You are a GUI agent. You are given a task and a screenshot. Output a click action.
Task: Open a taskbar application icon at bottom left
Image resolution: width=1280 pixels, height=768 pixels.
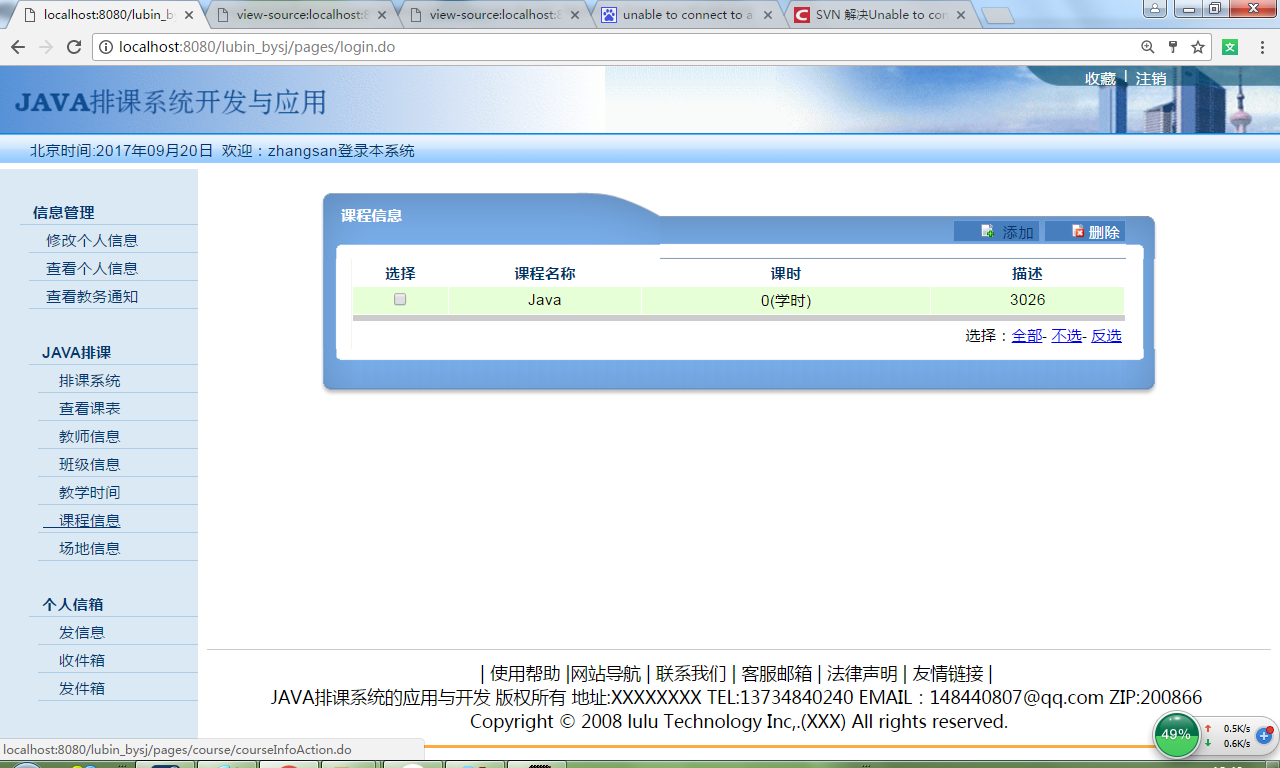coord(165,764)
